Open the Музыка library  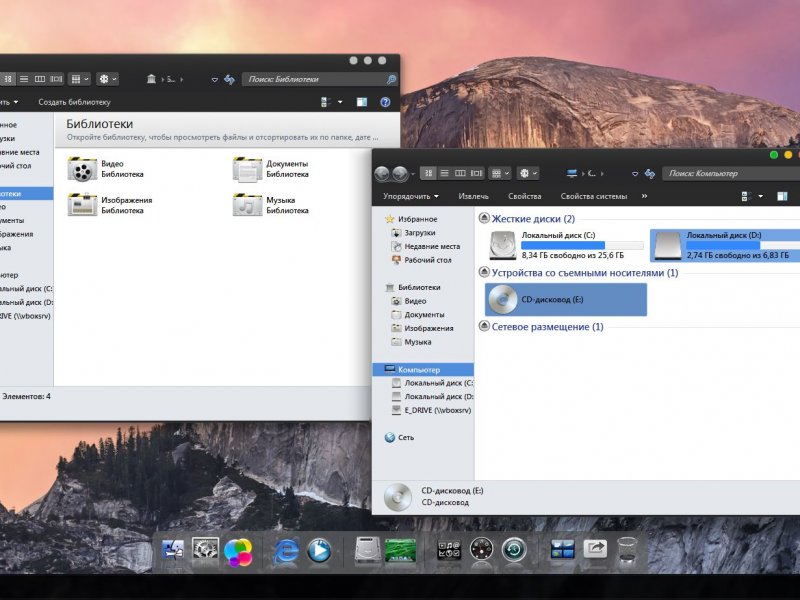coord(271,205)
